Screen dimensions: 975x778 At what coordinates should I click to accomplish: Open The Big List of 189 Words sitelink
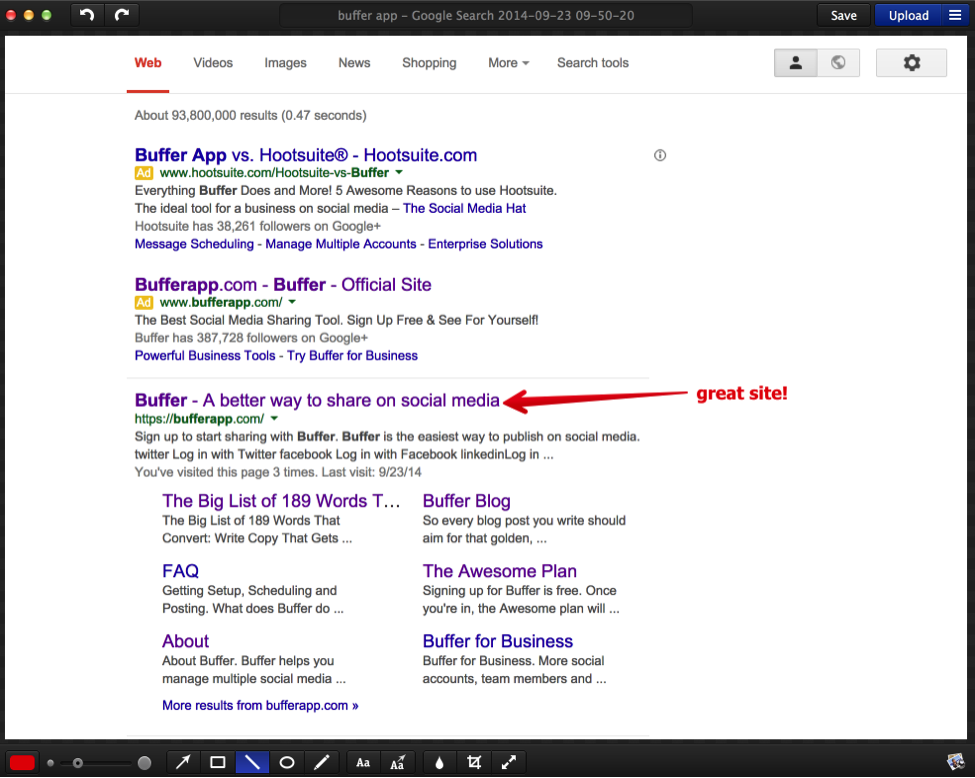(281, 501)
